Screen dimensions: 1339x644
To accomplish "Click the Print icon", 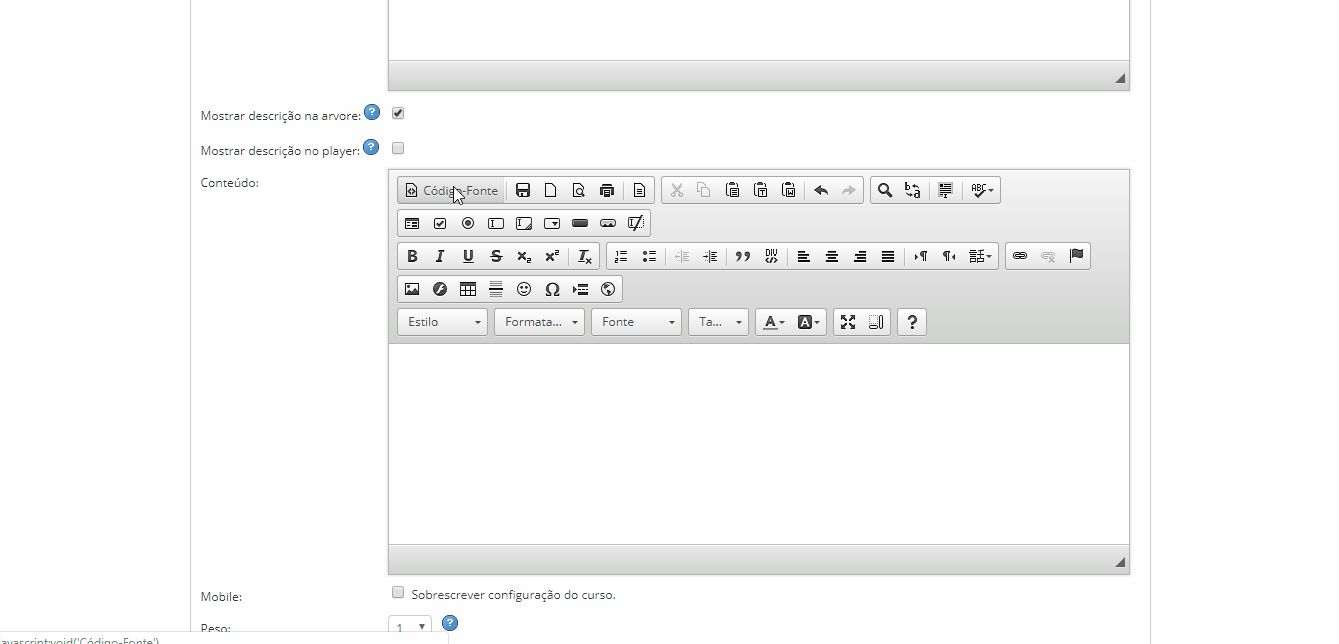I will click(x=607, y=190).
